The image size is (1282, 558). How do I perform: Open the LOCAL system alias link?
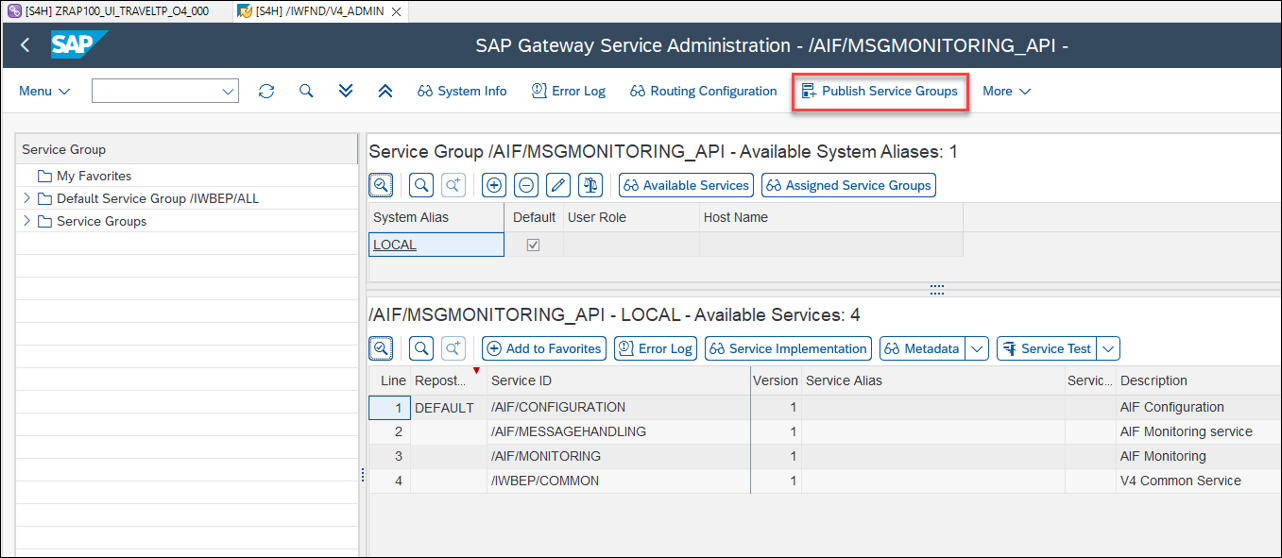pyautogui.click(x=395, y=245)
